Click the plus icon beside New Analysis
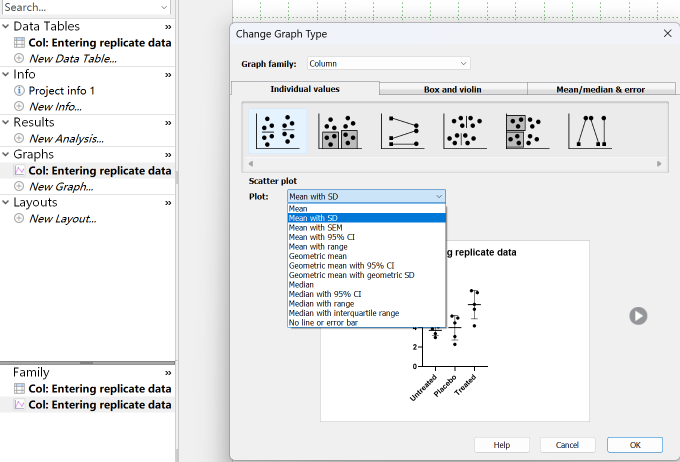The height and width of the screenshot is (462, 680). tap(19, 139)
